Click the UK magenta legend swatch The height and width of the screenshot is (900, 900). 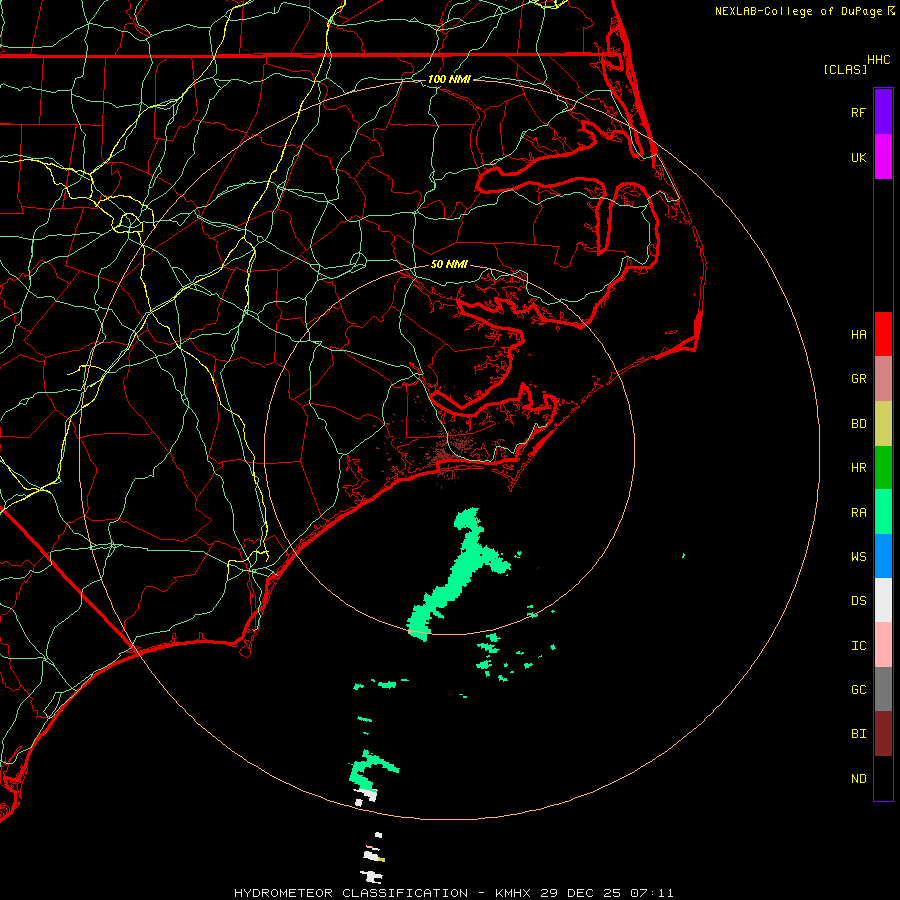[883, 157]
